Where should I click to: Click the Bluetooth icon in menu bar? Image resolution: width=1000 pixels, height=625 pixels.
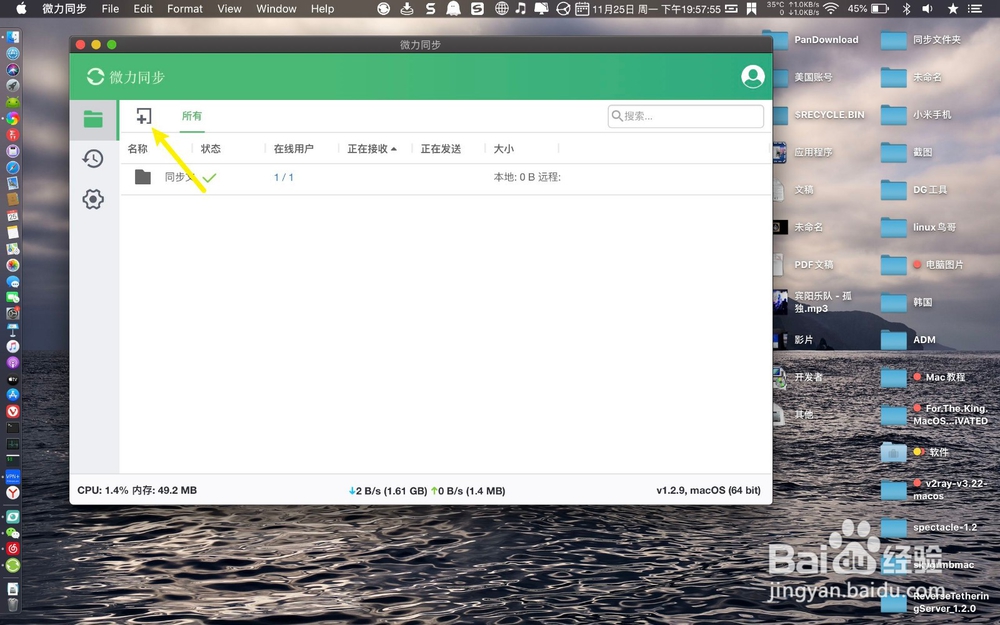click(x=906, y=8)
